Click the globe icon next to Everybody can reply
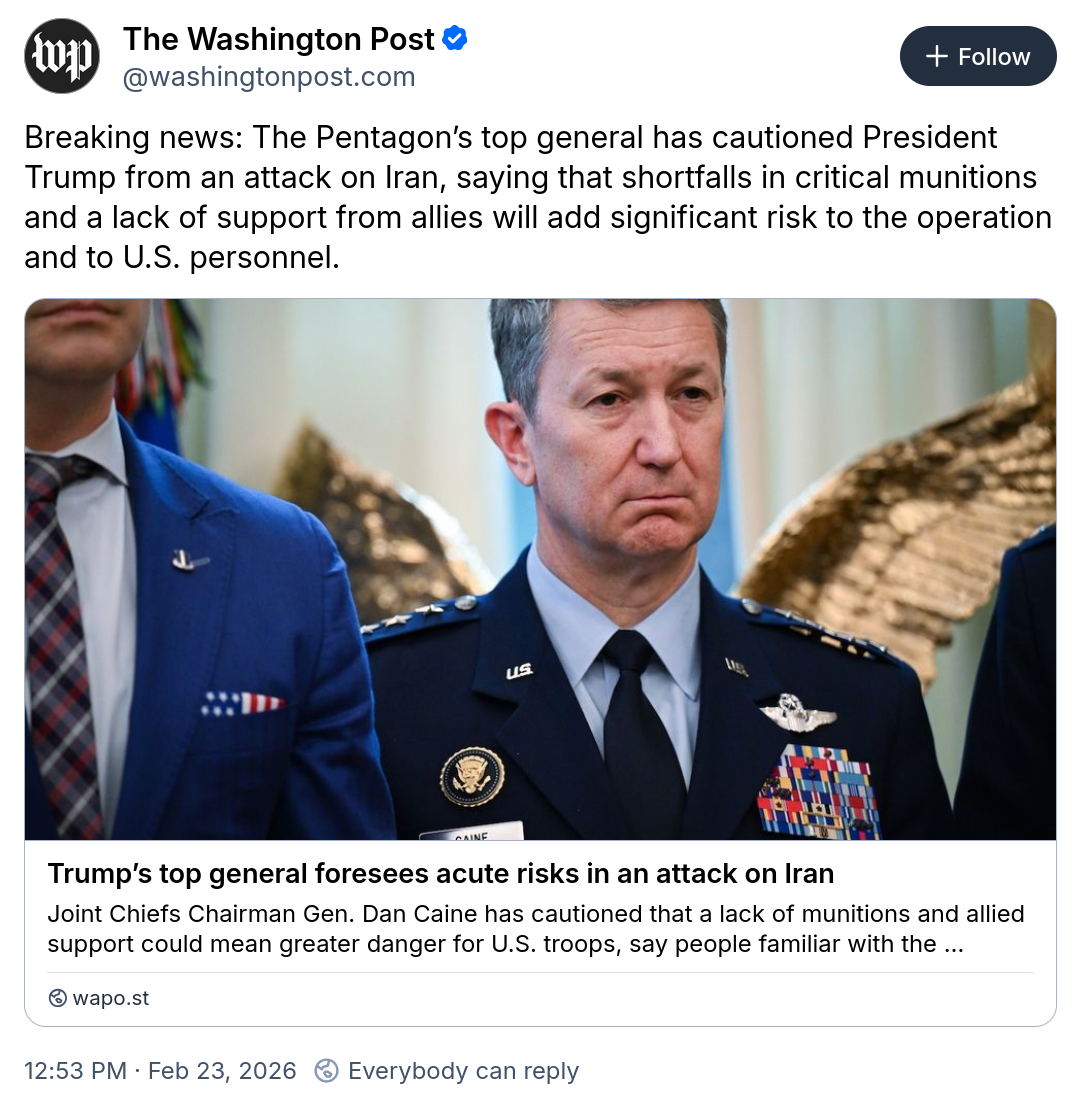 tap(326, 1070)
